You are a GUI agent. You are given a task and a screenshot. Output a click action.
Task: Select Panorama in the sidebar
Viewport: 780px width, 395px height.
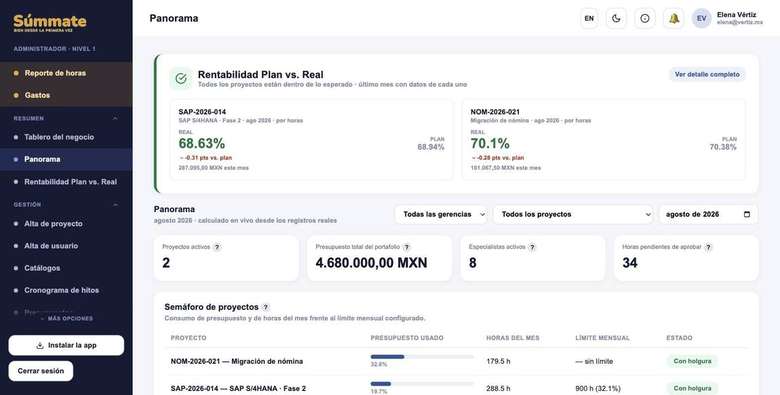[x=66, y=159]
